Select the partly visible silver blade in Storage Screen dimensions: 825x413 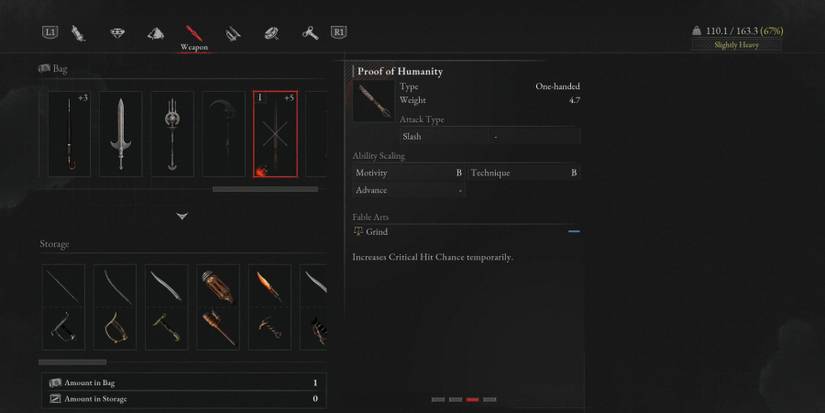click(x=314, y=286)
